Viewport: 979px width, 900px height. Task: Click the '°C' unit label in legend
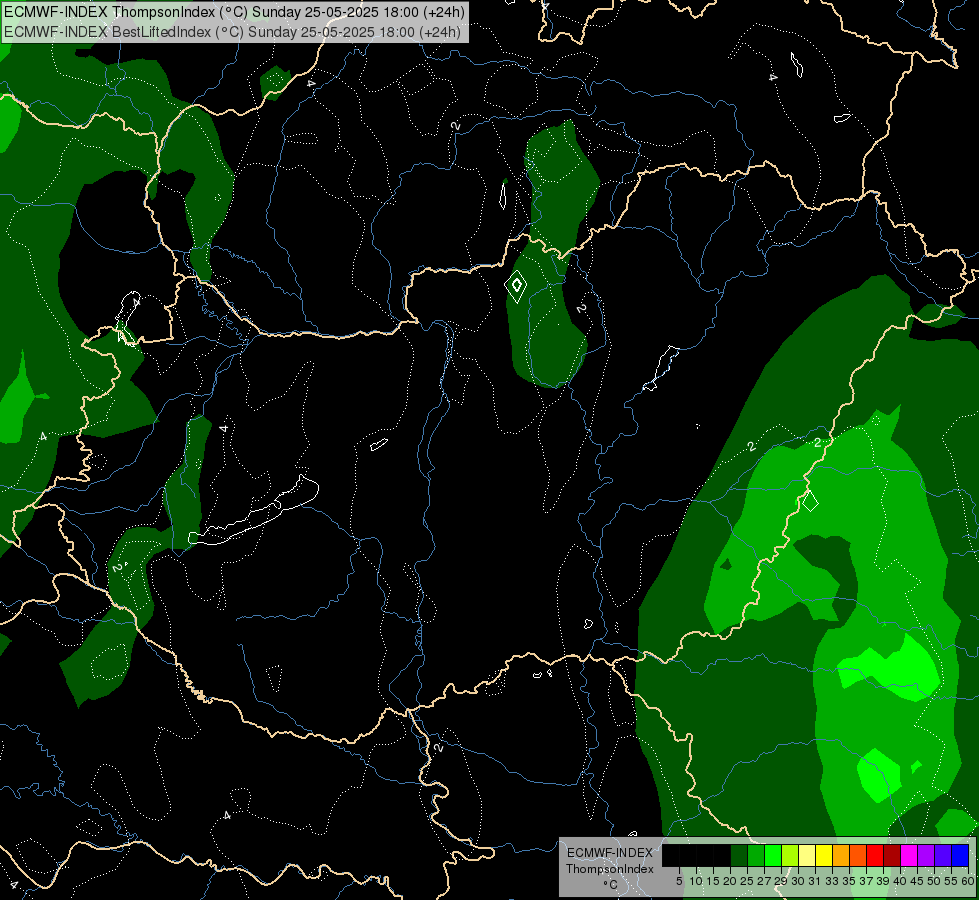click(x=610, y=885)
